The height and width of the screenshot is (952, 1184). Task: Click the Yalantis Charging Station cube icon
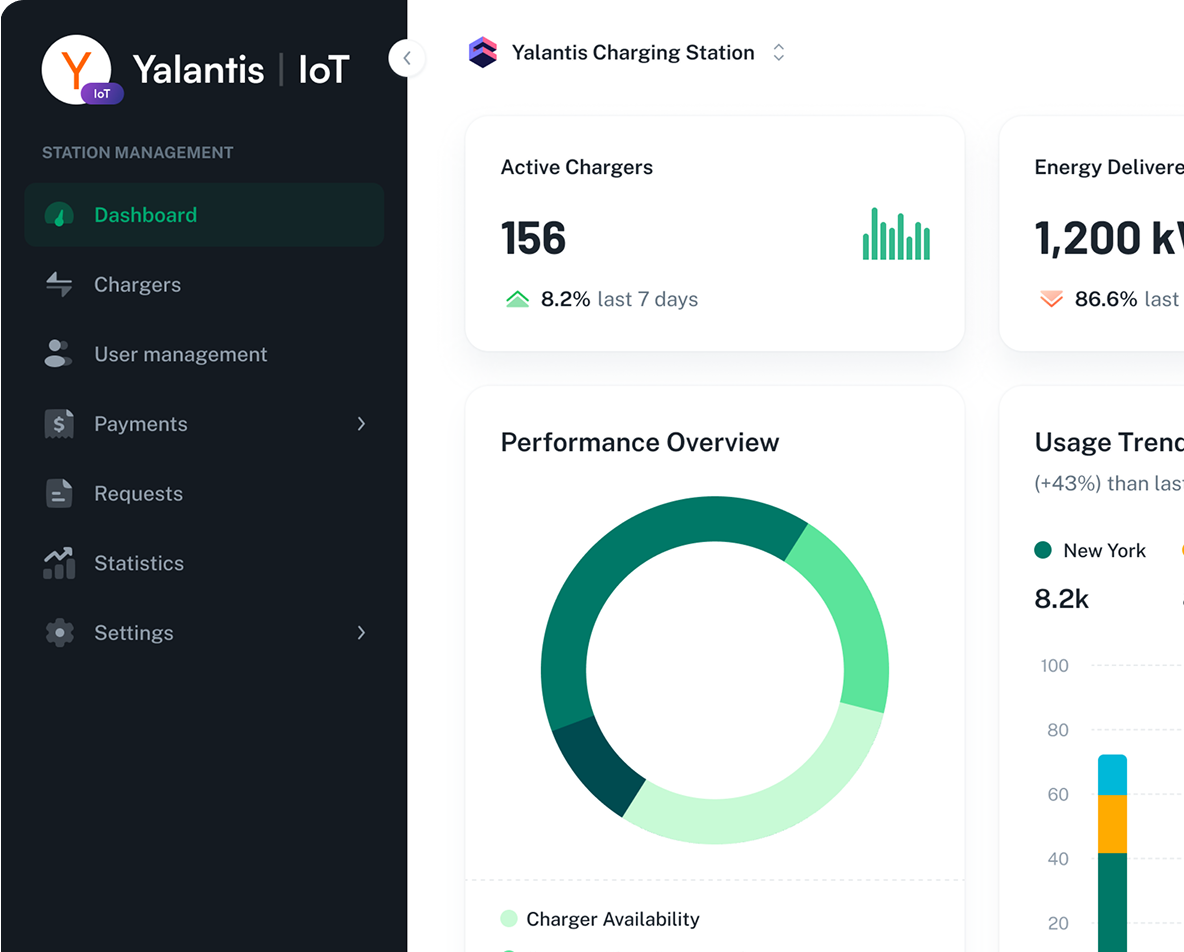483,53
